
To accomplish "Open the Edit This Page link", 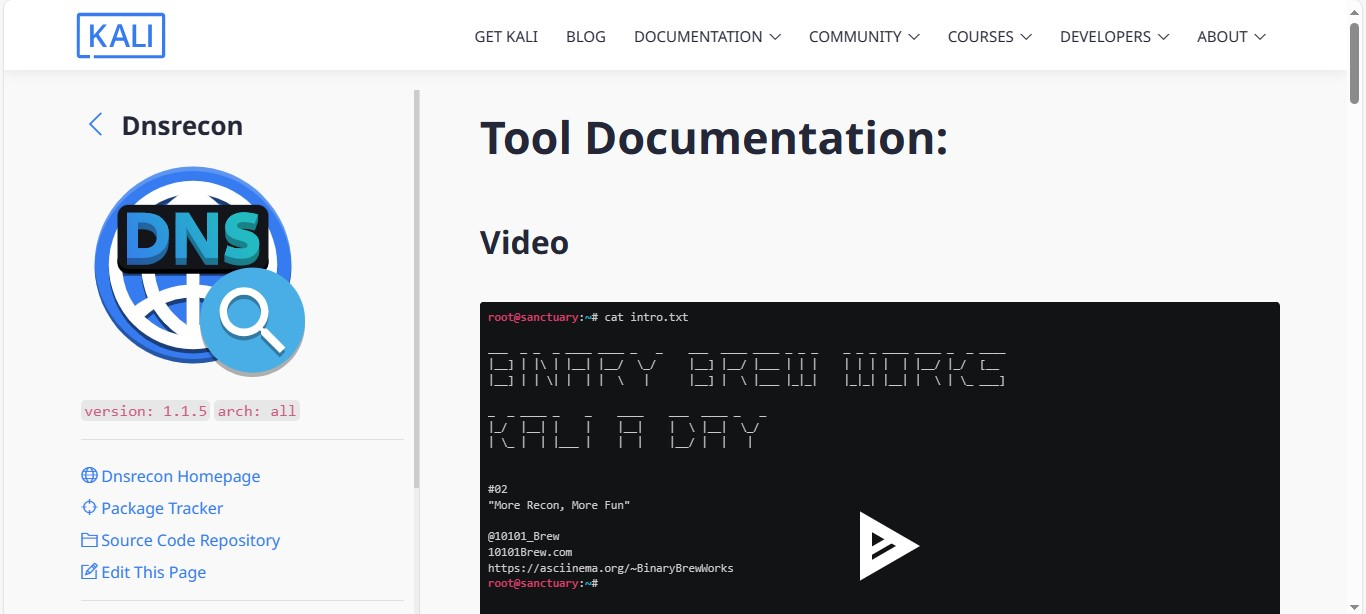I will pyautogui.click(x=153, y=572).
